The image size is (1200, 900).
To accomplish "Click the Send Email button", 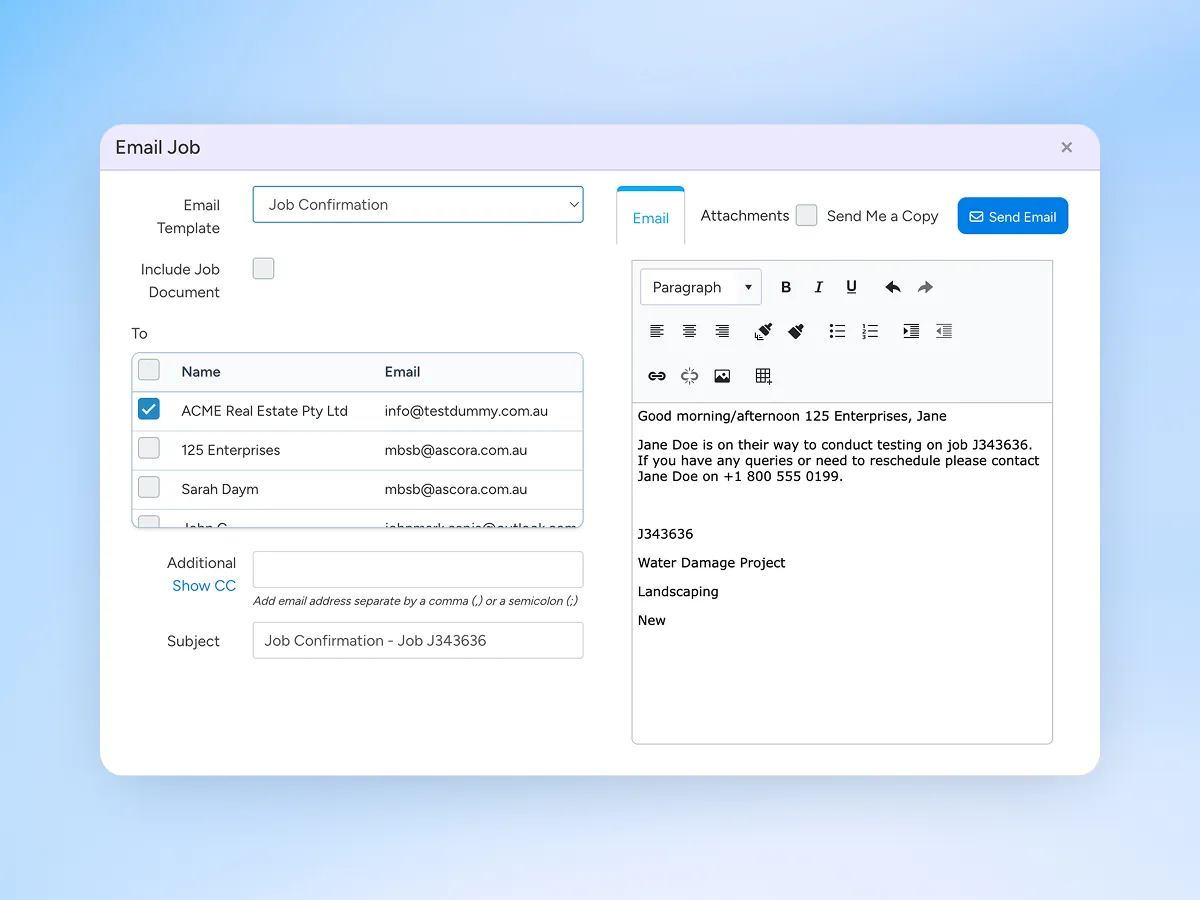I will tap(1013, 216).
